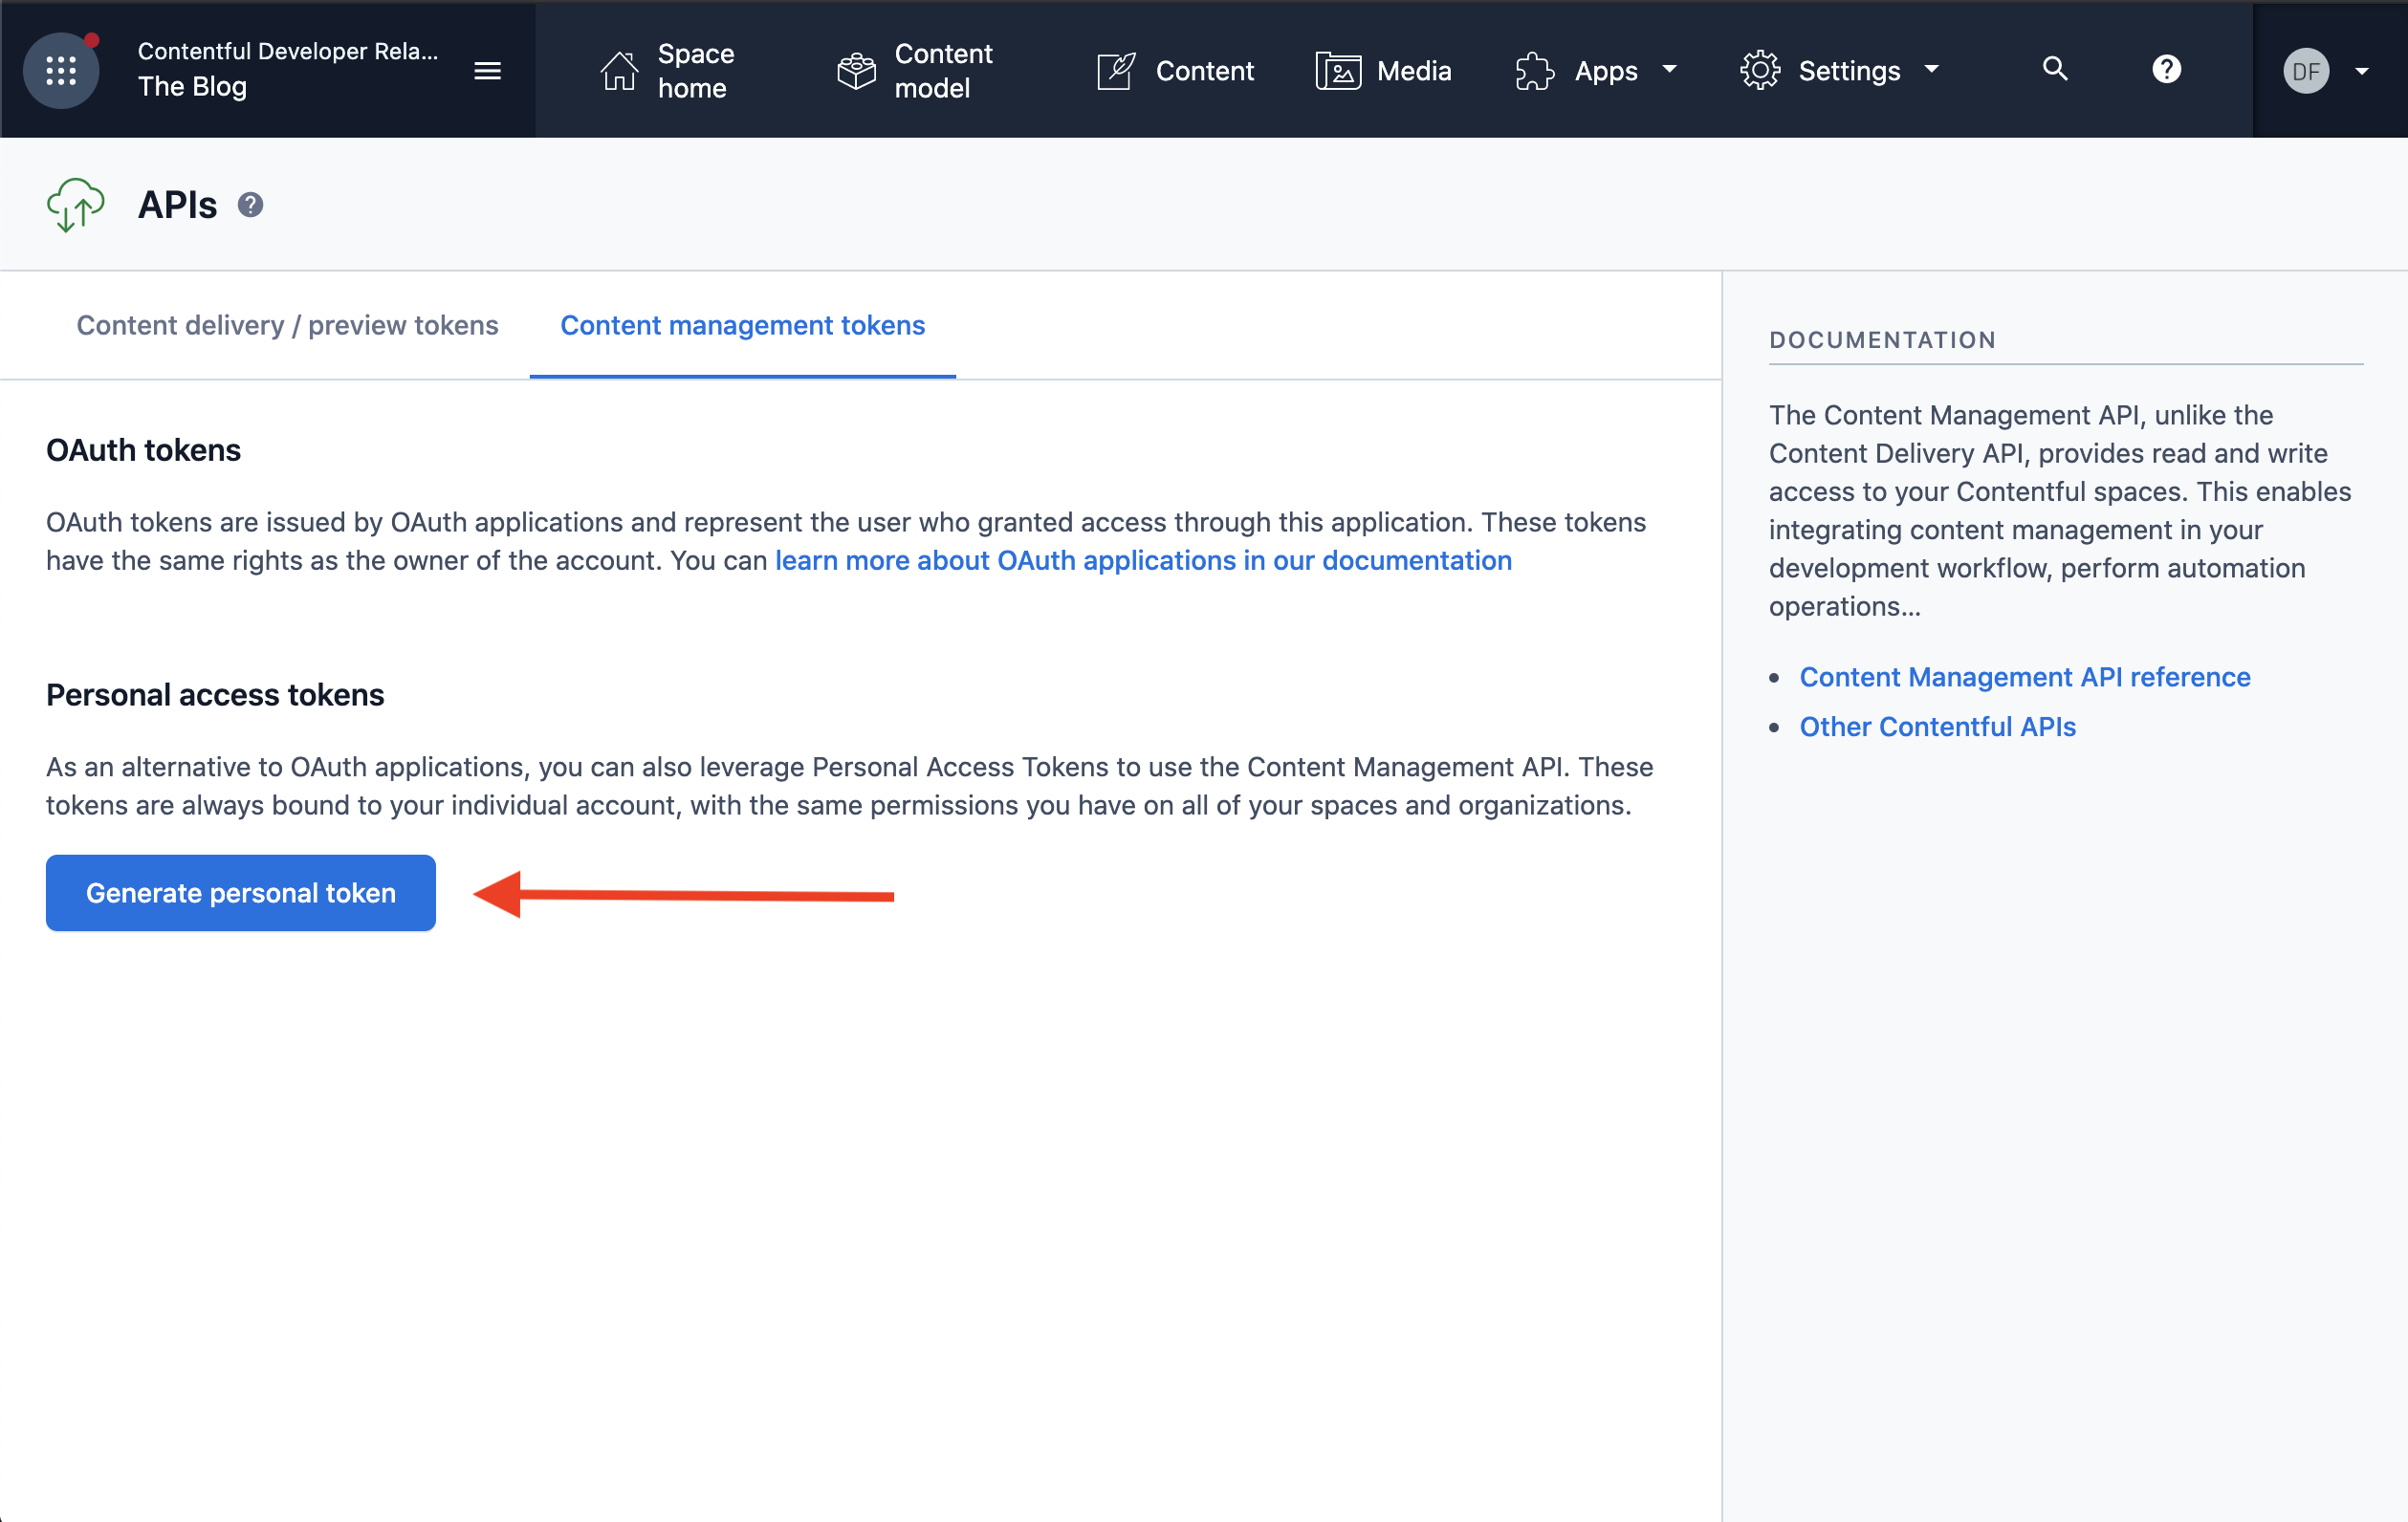The image size is (2408, 1522).
Task: Select the Content management tokens tab
Action: pos(742,325)
